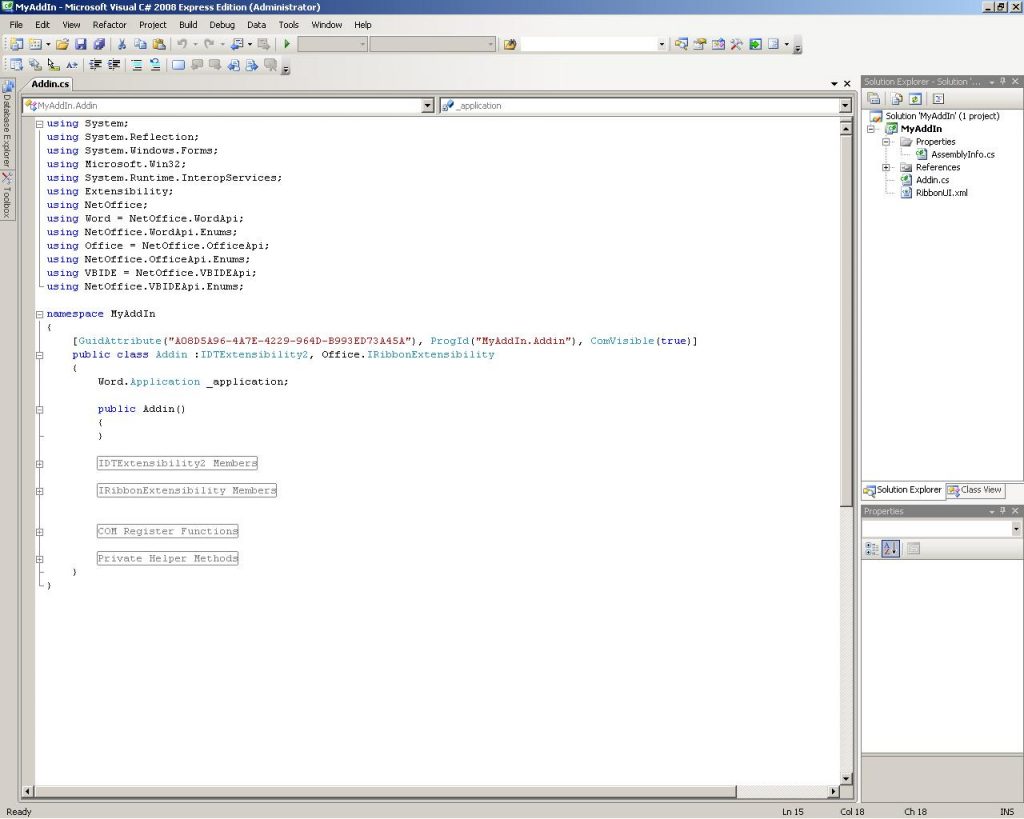This screenshot has height=819, width=1024.
Task: Open the Start Page toolbar icon
Action: [x=756, y=44]
